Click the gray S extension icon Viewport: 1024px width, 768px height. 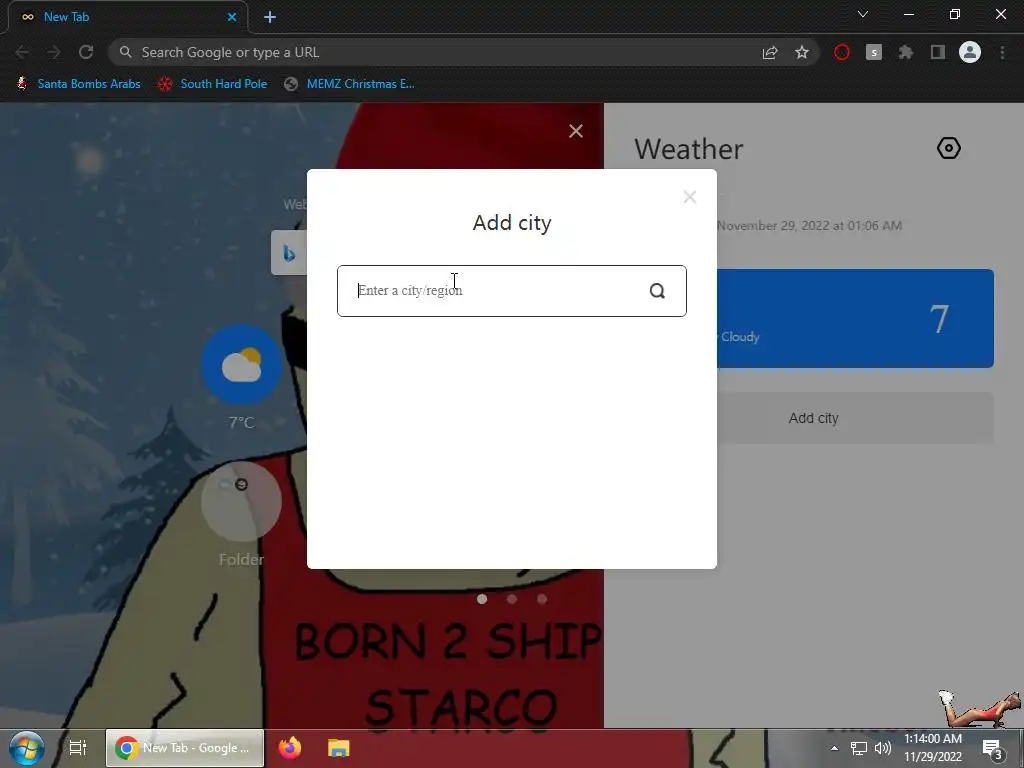[x=874, y=52]
